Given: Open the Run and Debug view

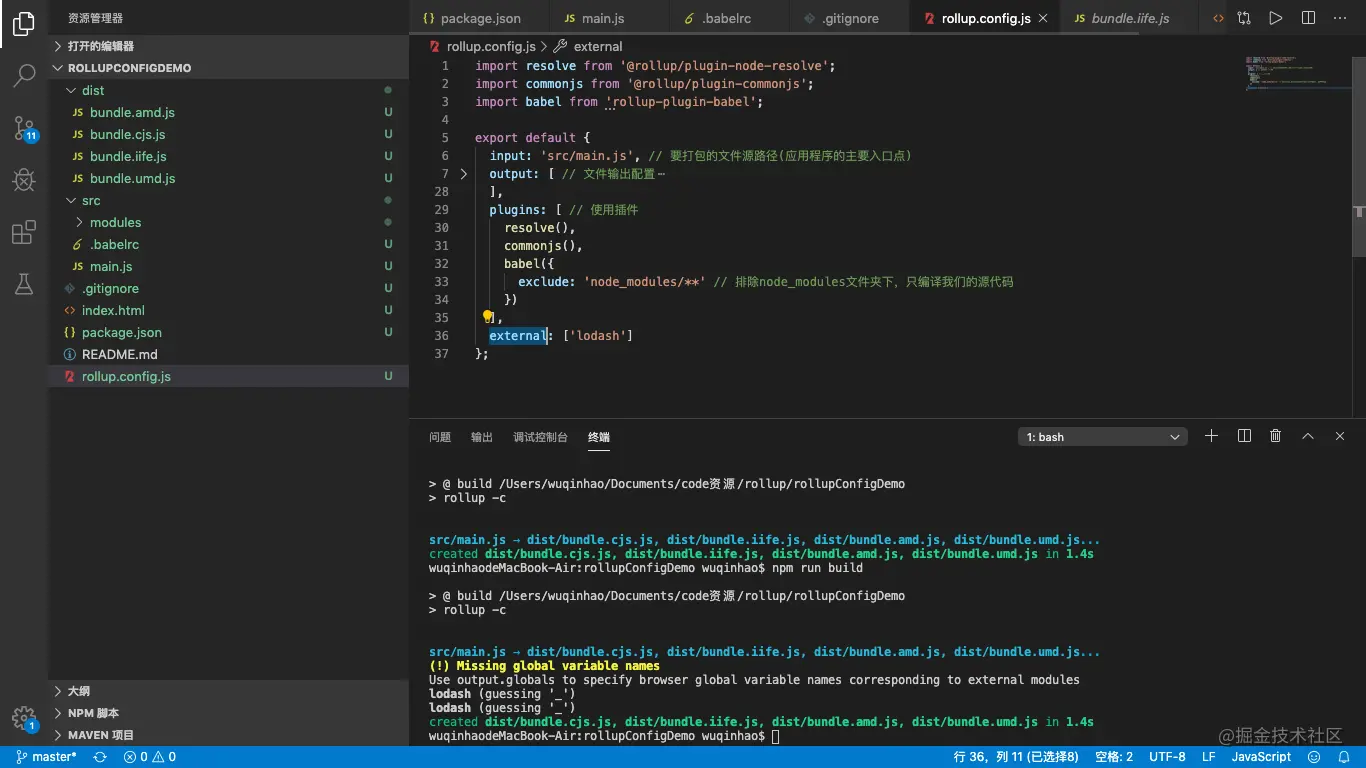Looking at the screenshot, I should click(x=24, y=180).
